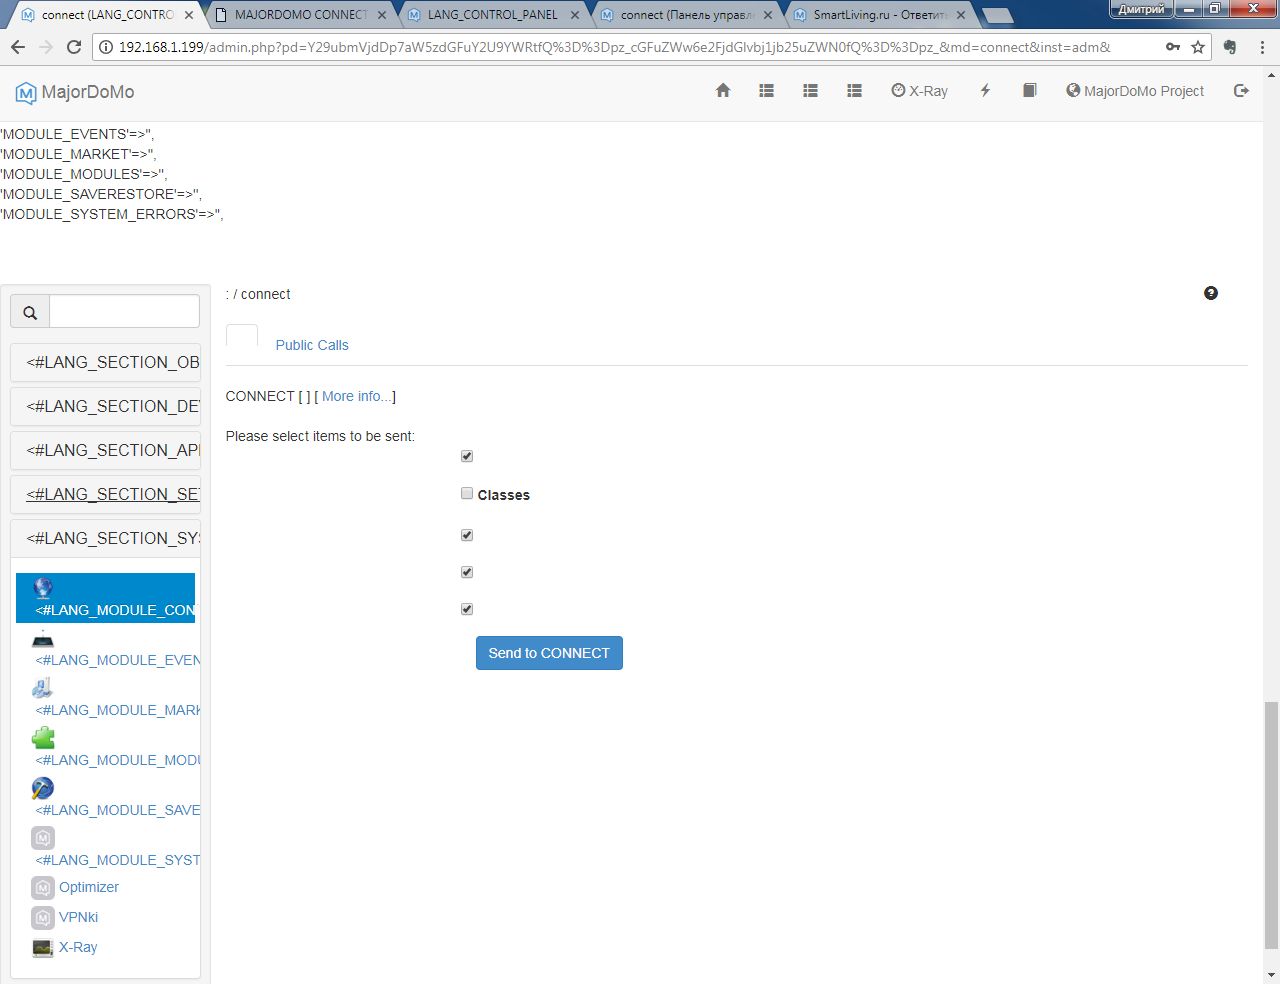The image size is (1280, 984).
Task: Go back in the browser
Action: coord(18,47)
